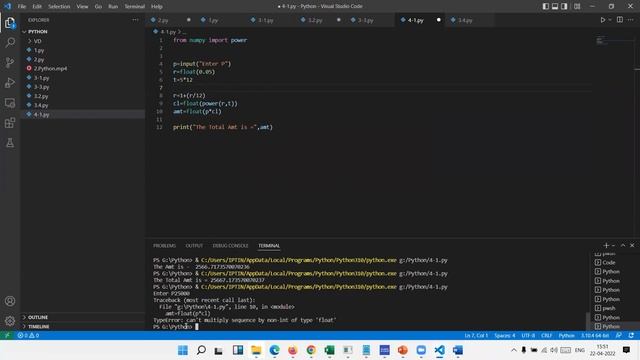Open the run button dropdown arrow
The image size is (640, 360).
pyautogui.click(x=610, y=20)
